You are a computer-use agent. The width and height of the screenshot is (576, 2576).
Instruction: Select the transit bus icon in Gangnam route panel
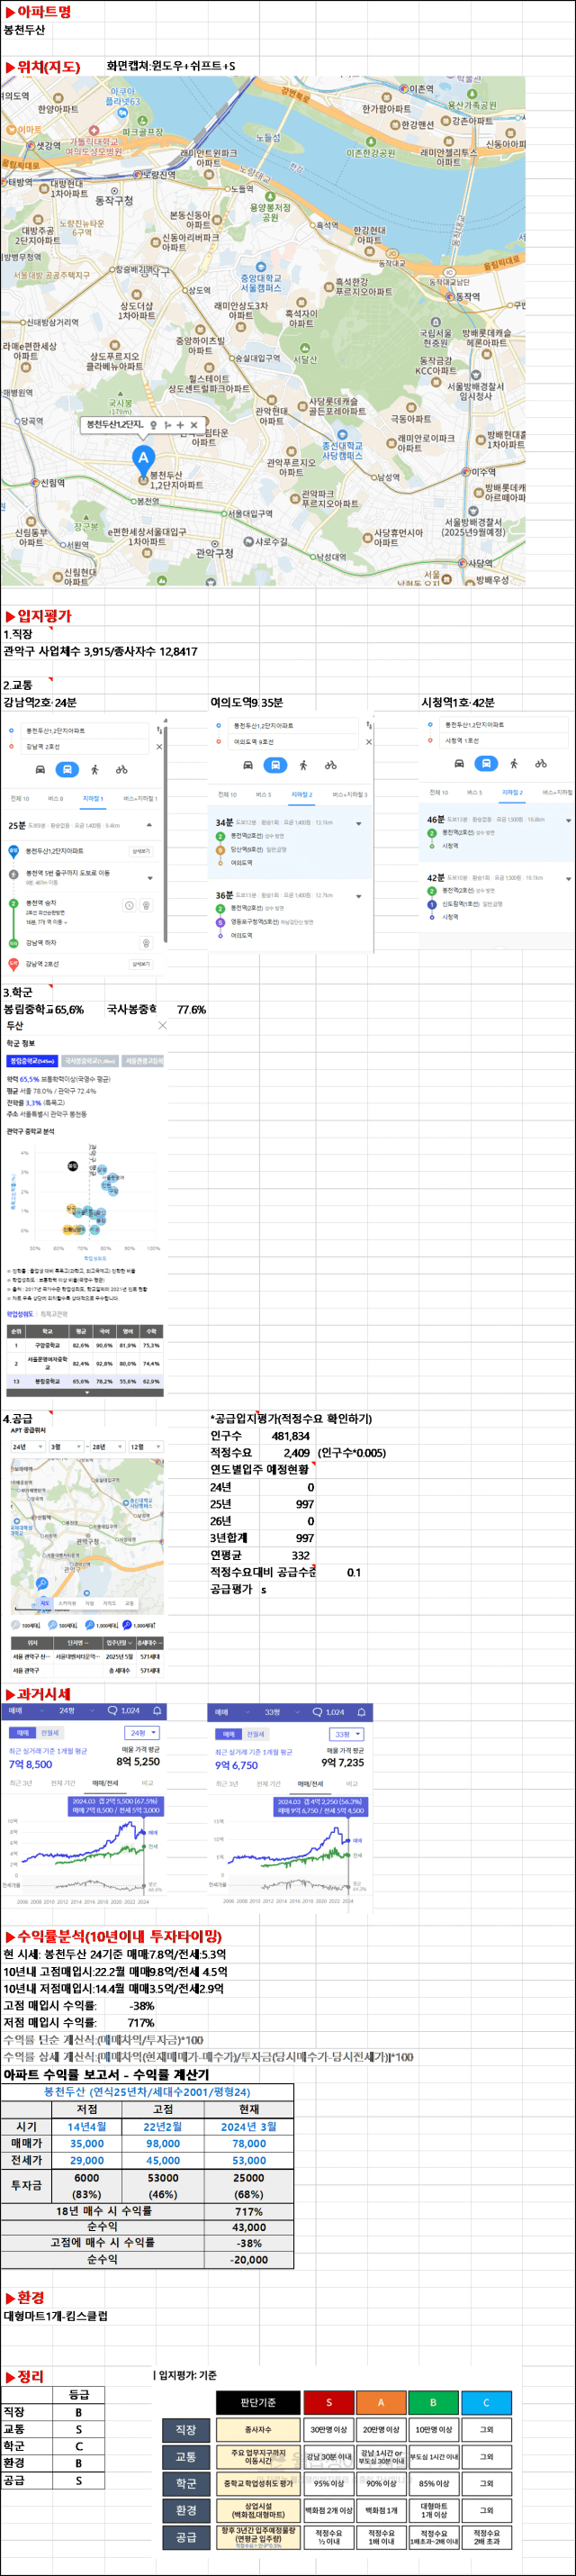click(x=66, y=769)
